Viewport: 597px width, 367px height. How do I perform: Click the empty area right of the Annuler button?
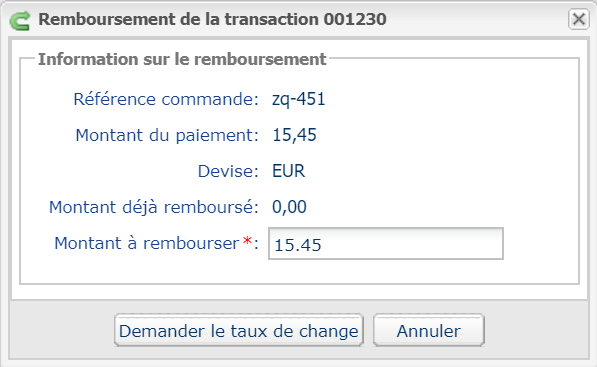(x=536, y=330)
